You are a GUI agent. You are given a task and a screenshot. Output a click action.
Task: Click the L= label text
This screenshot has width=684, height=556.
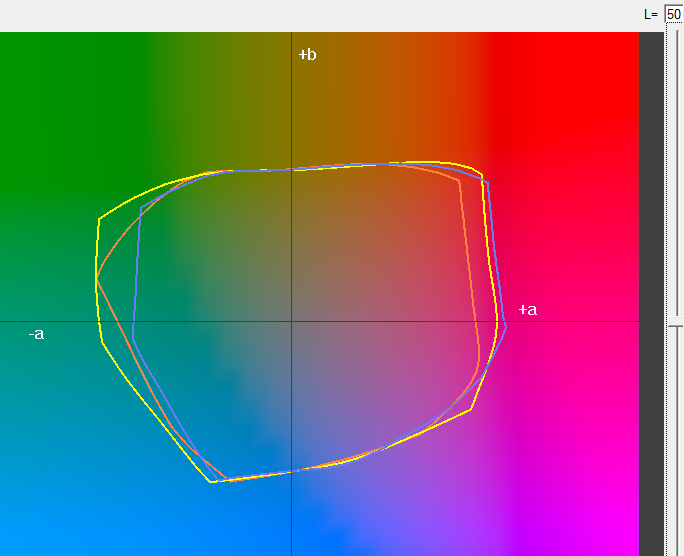pos(651,14)
